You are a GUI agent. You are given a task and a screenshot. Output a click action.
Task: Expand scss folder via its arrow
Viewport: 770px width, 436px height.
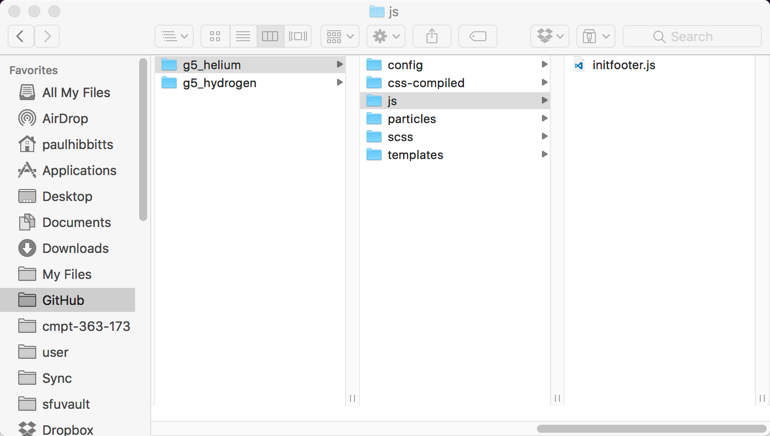point(544,136)
